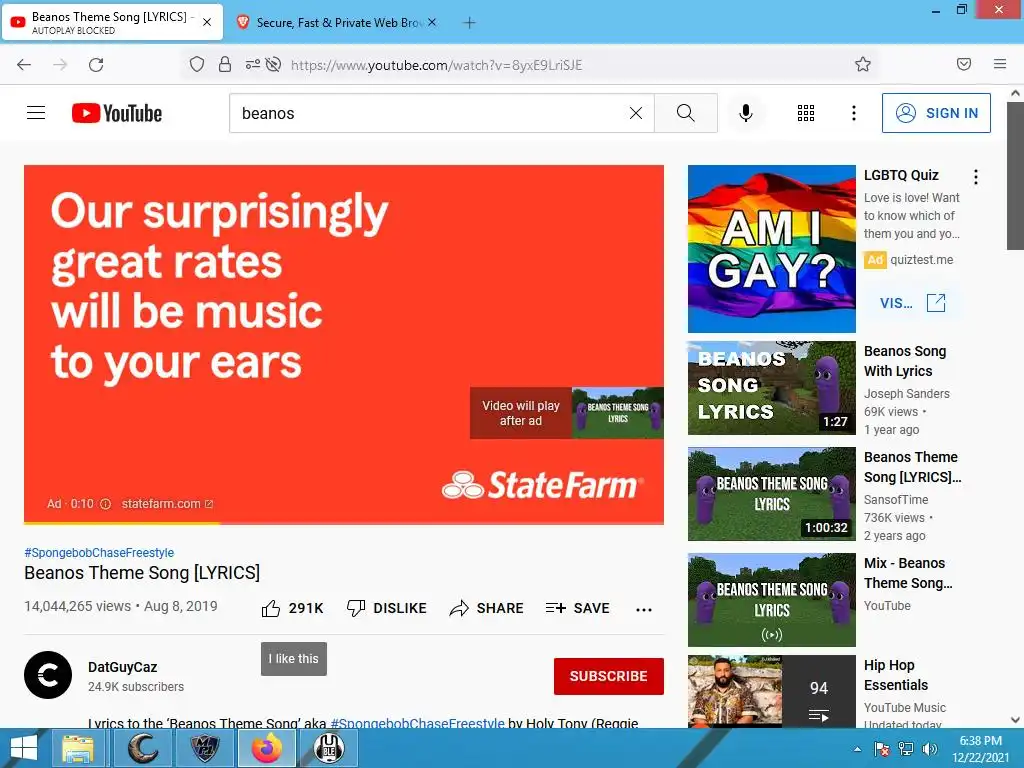The height and width of the screenshot is (768, 1024).
Task: Switch to the Beanos Theme Song tab
Action: point(112,22)
